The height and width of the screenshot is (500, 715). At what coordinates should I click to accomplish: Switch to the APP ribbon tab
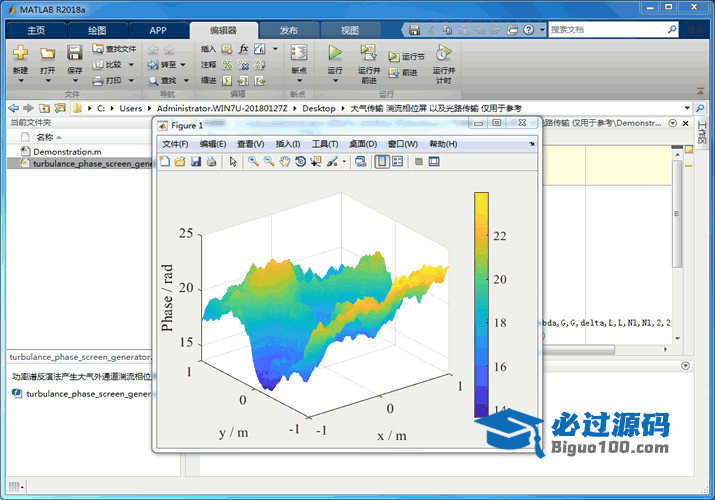158,31
